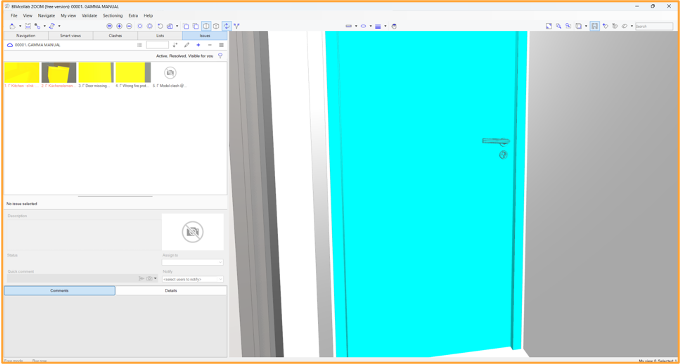This screenshot has width=680, height=364.
Task: Open the Assign to dropdown
Action: pos(193,262)
